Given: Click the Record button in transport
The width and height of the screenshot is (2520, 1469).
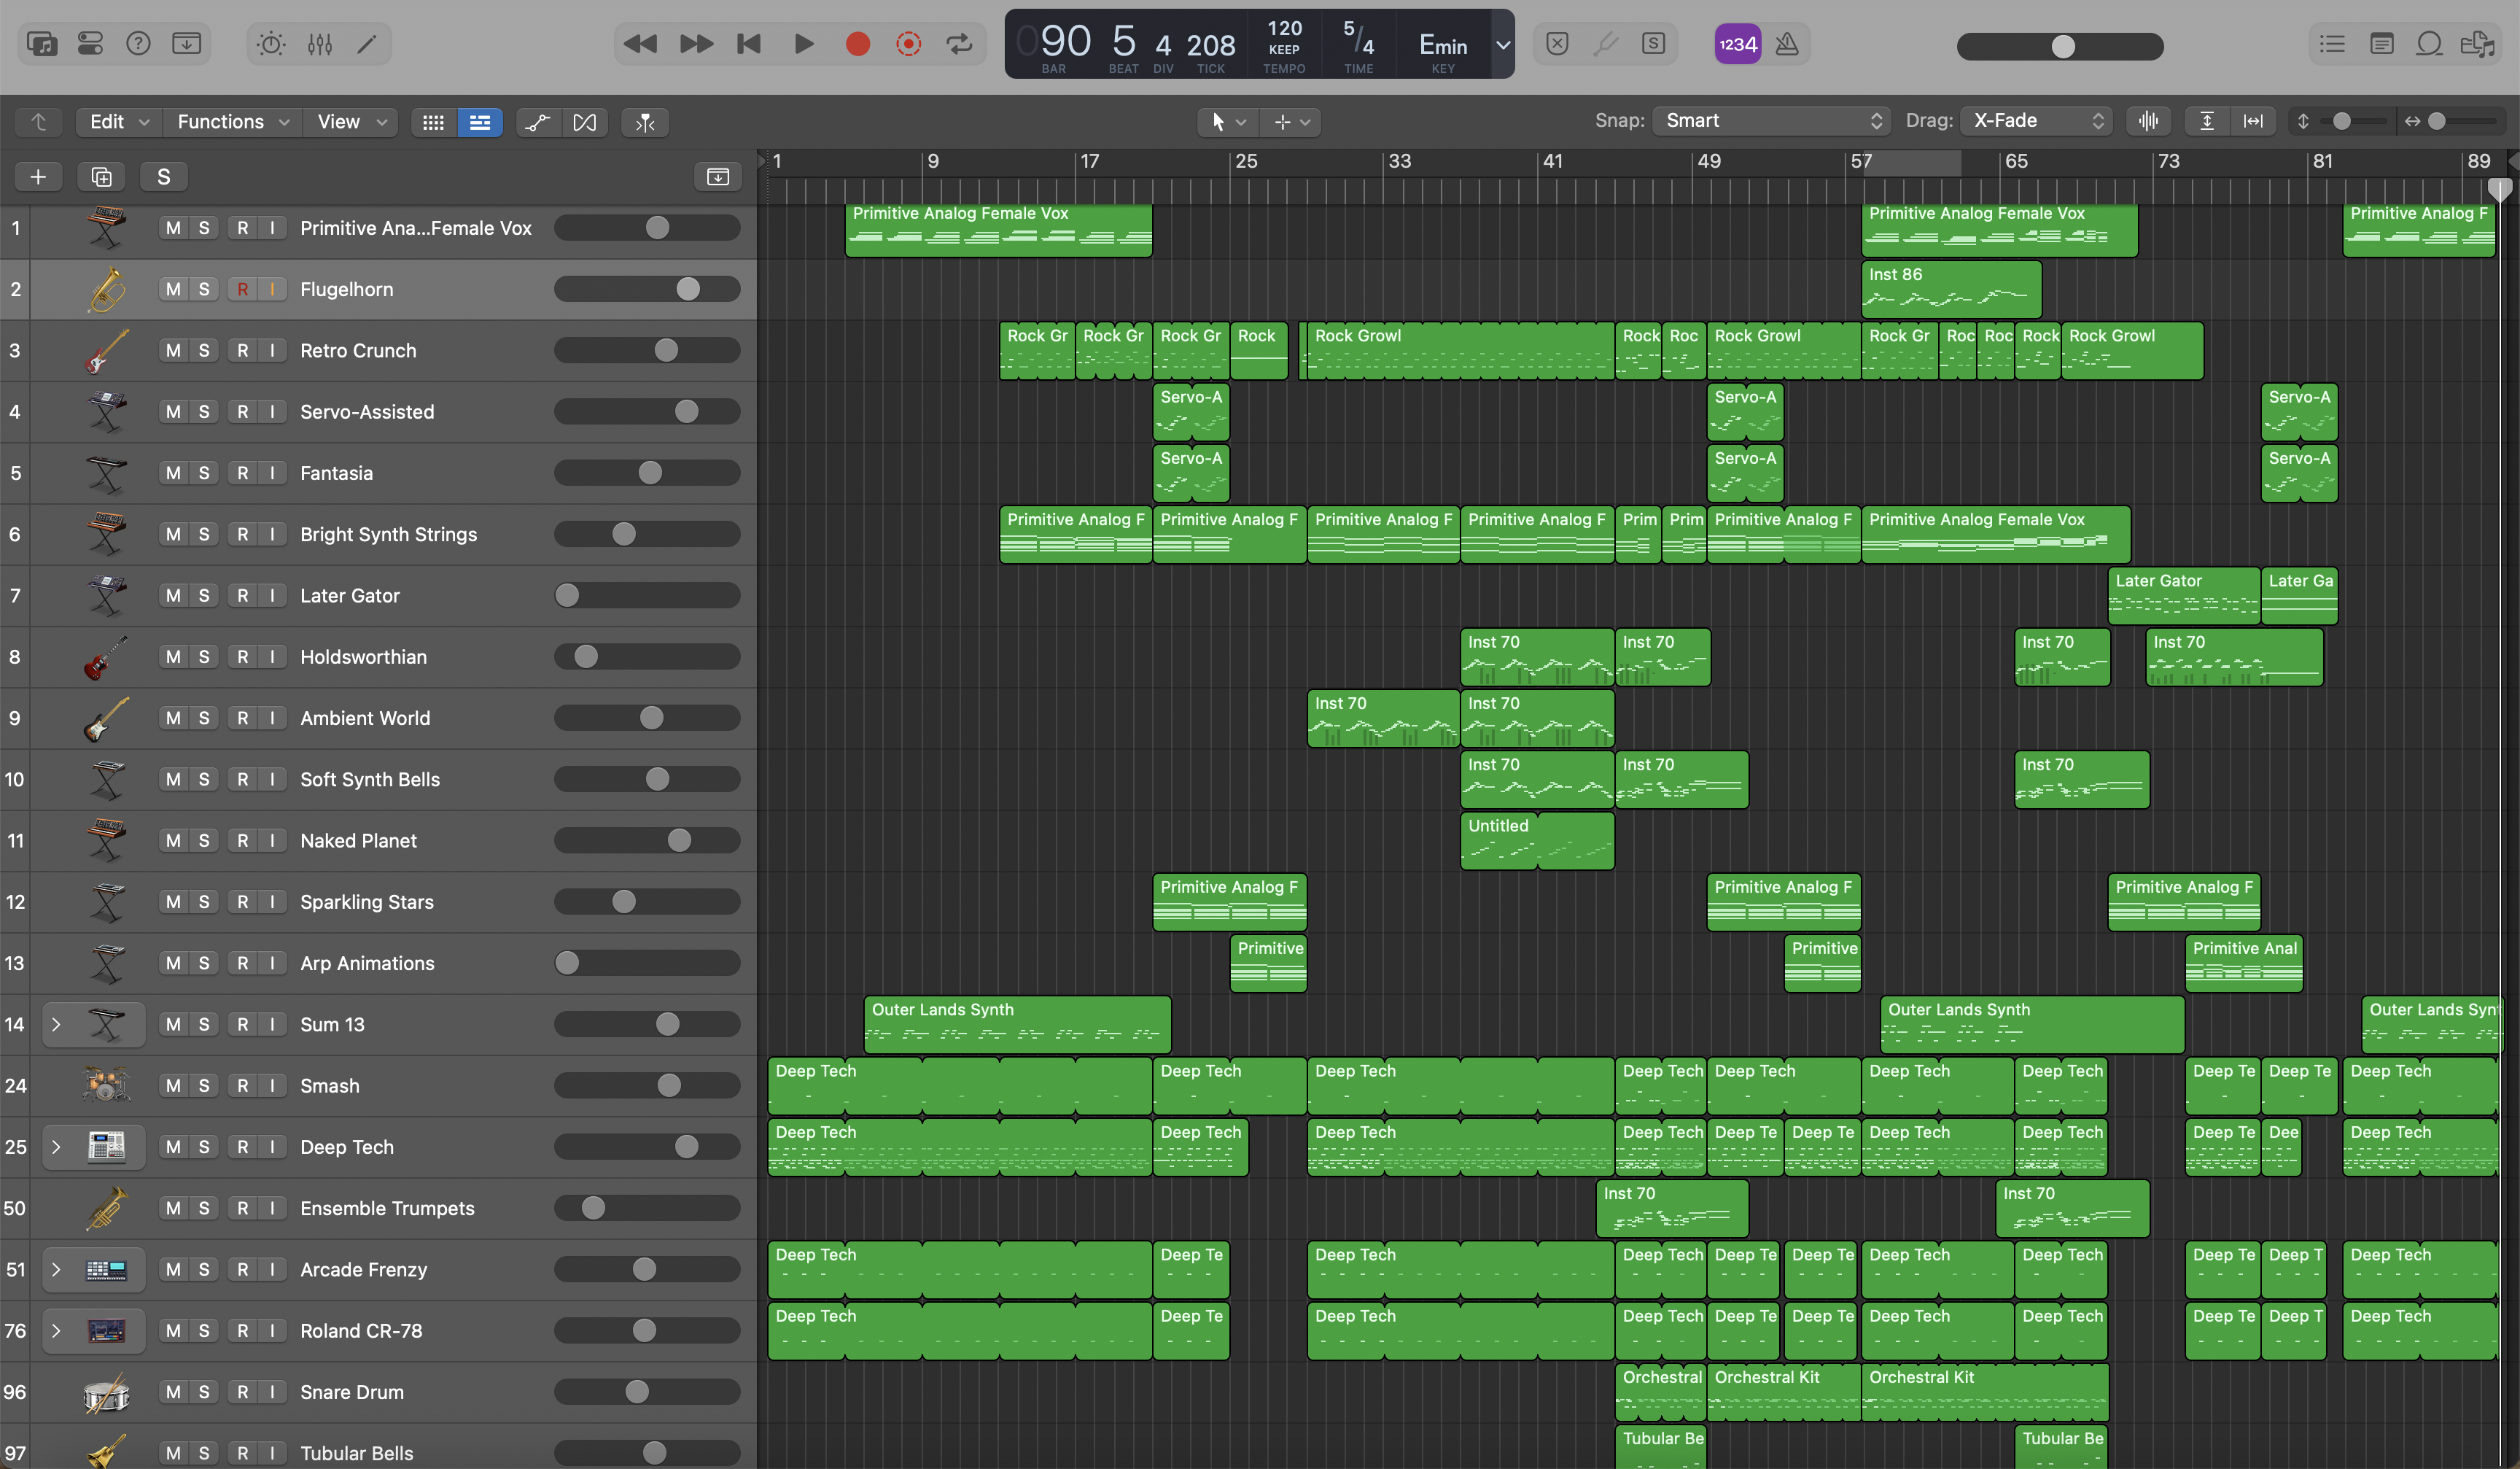Looking at the screenshot, I should point(857,44).
